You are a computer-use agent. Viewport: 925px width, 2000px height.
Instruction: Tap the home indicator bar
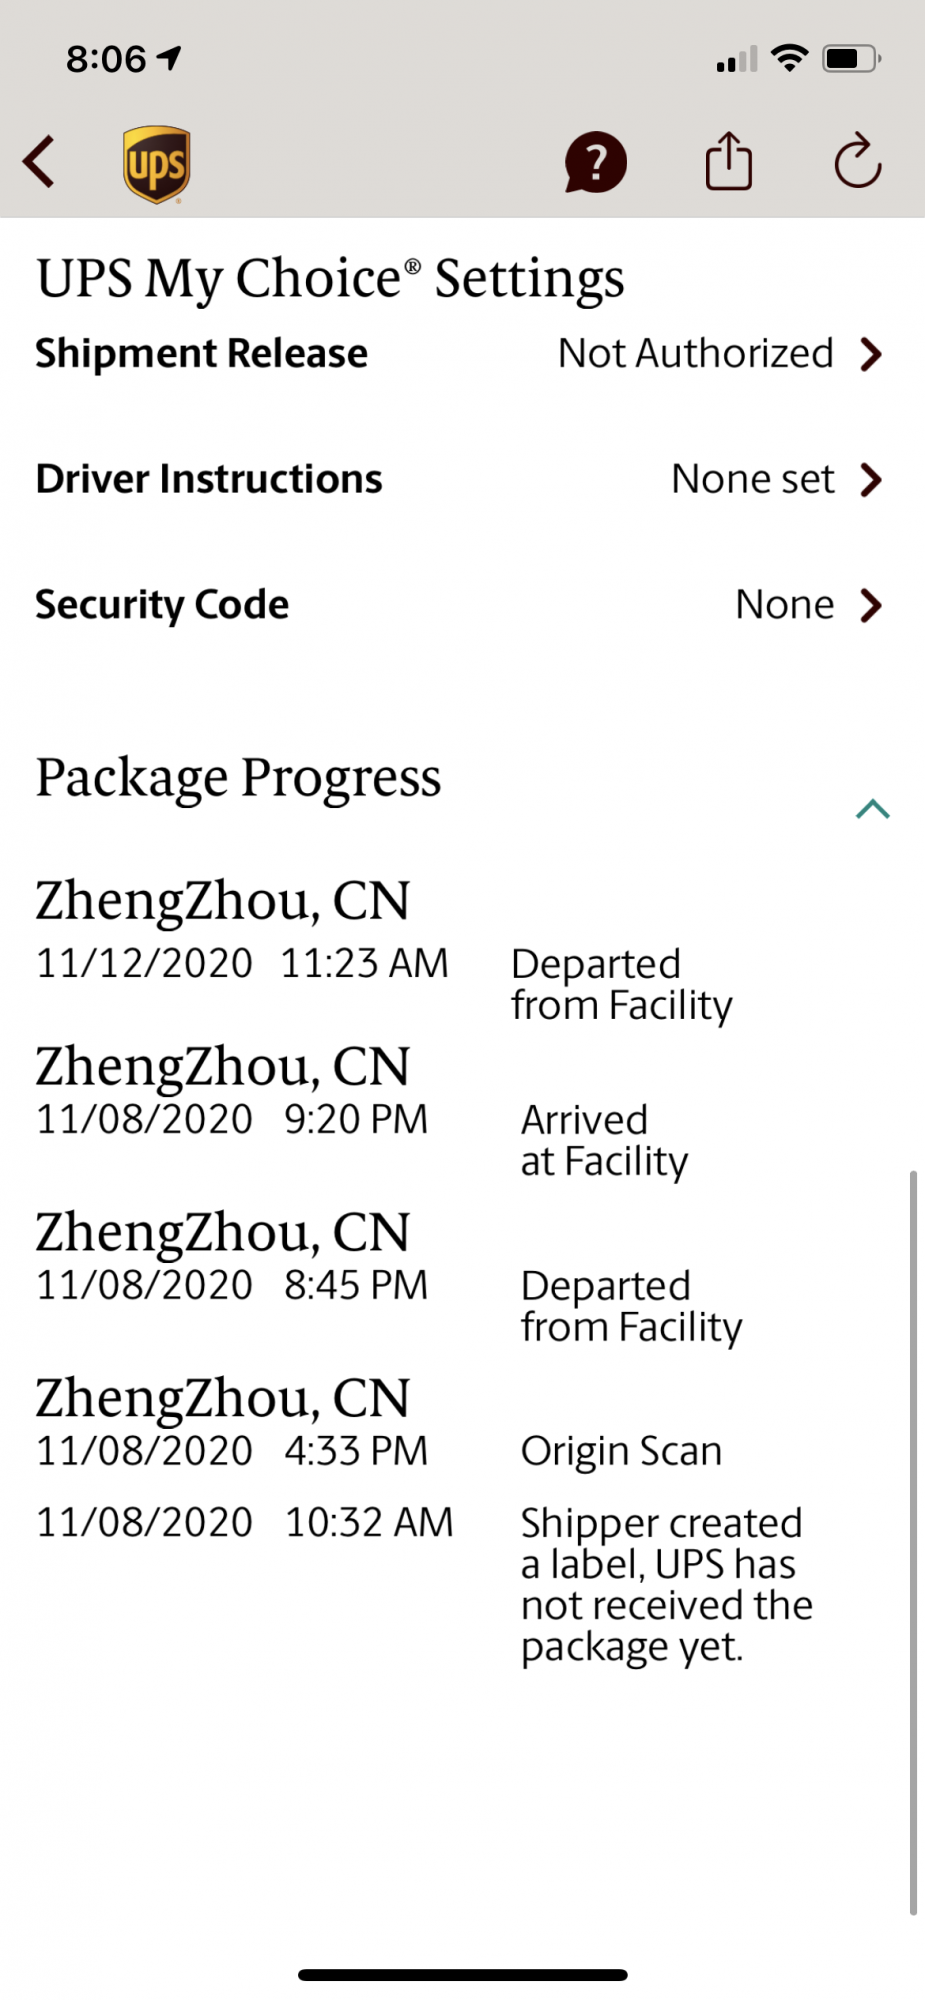point(462,1975)
